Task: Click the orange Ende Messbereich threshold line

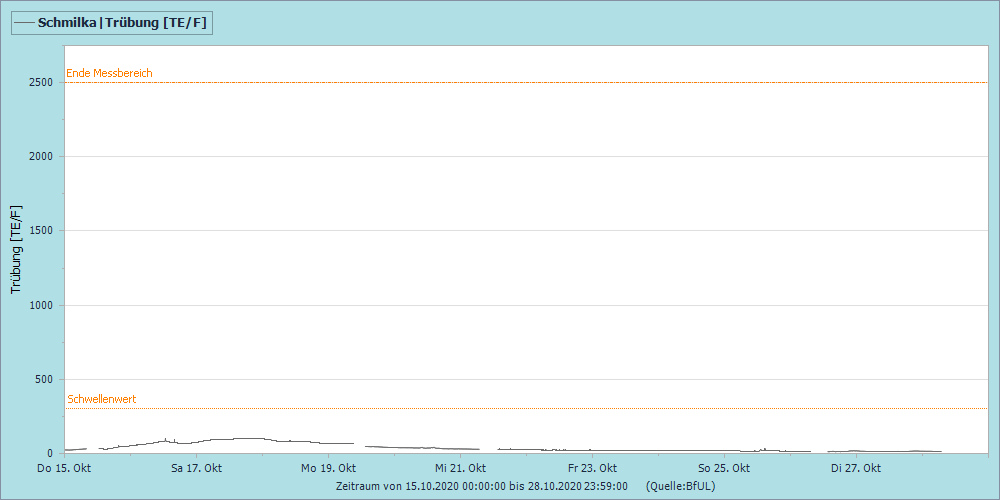Action: (526, 82)
